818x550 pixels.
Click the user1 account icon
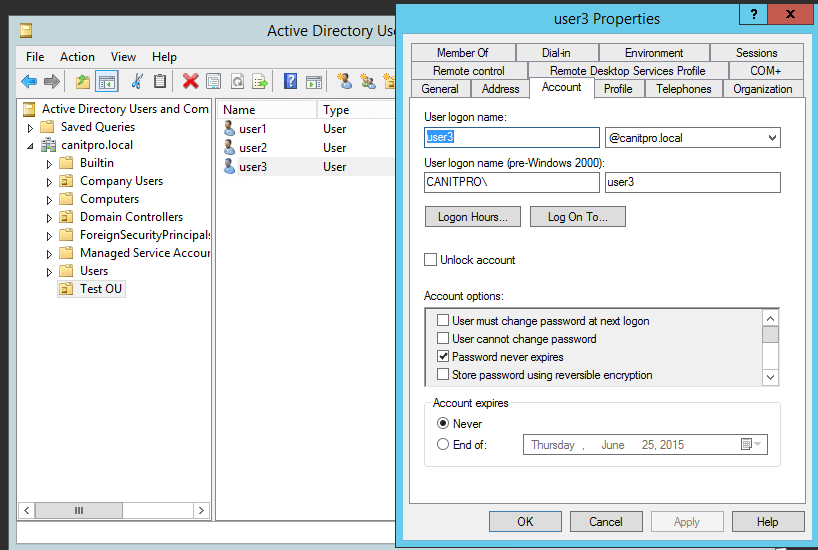(229, 128)
